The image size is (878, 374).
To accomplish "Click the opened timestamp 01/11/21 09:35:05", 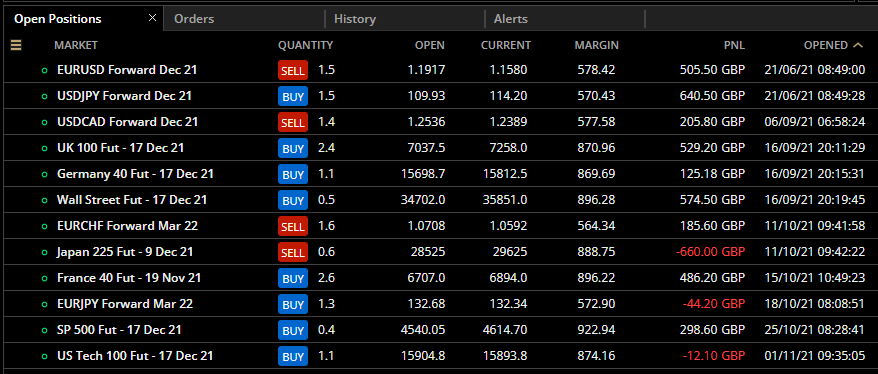I will tap(815, 356).
